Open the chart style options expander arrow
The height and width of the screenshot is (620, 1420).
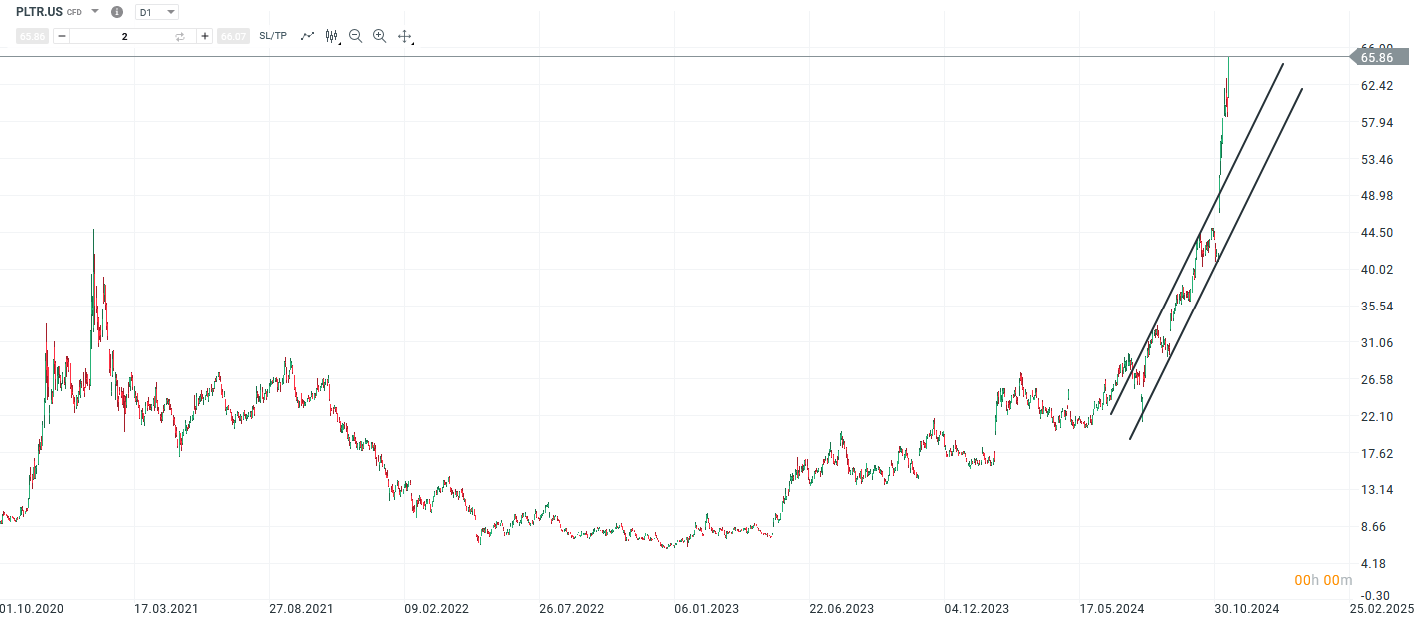coord(339,43)
